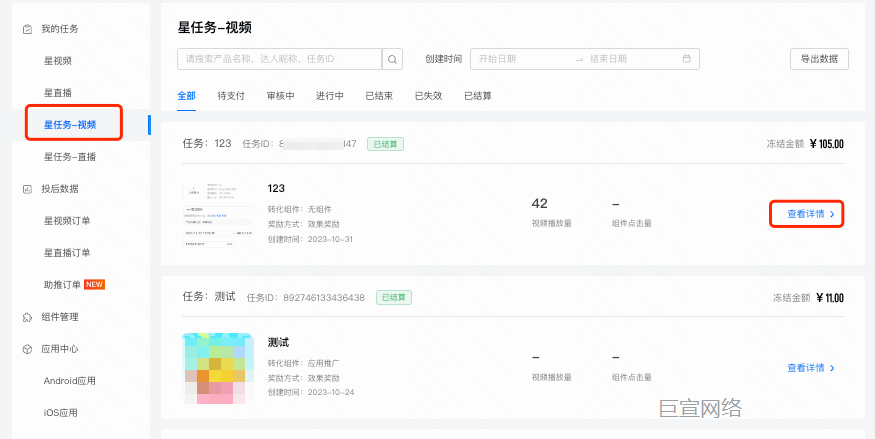
Task: Click the NEW badge beside 助推订单
Action: [x=94, y=284]
